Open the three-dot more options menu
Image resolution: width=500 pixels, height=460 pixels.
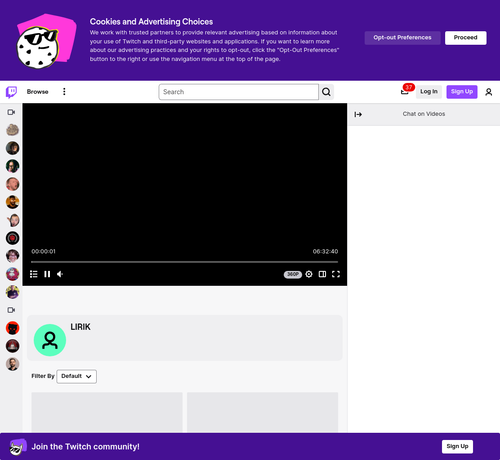[x=64, y=92]
